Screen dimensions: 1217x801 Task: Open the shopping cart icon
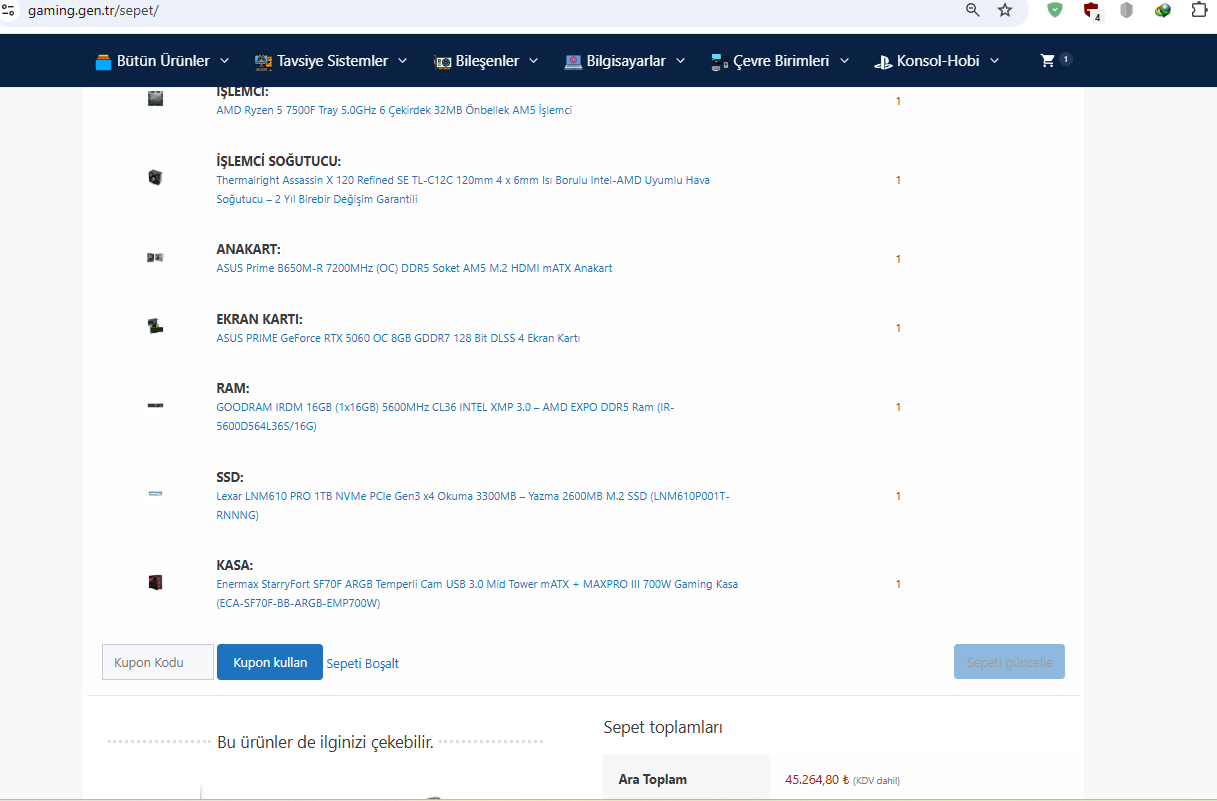(1048, 61)
